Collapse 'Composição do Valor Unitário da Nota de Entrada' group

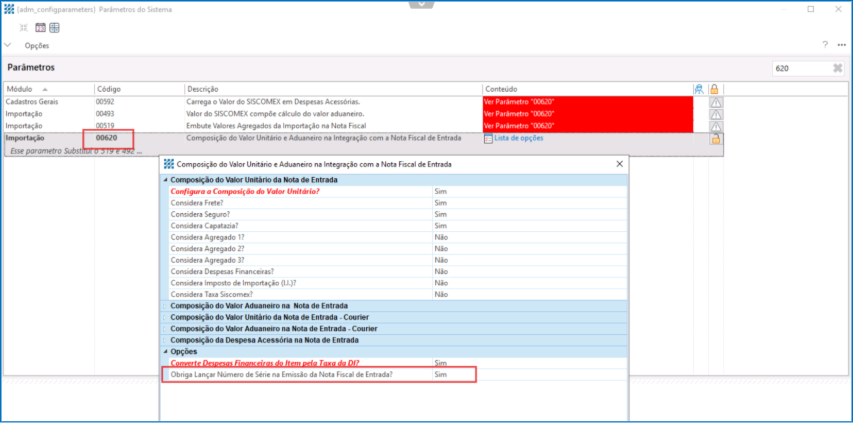165,179
